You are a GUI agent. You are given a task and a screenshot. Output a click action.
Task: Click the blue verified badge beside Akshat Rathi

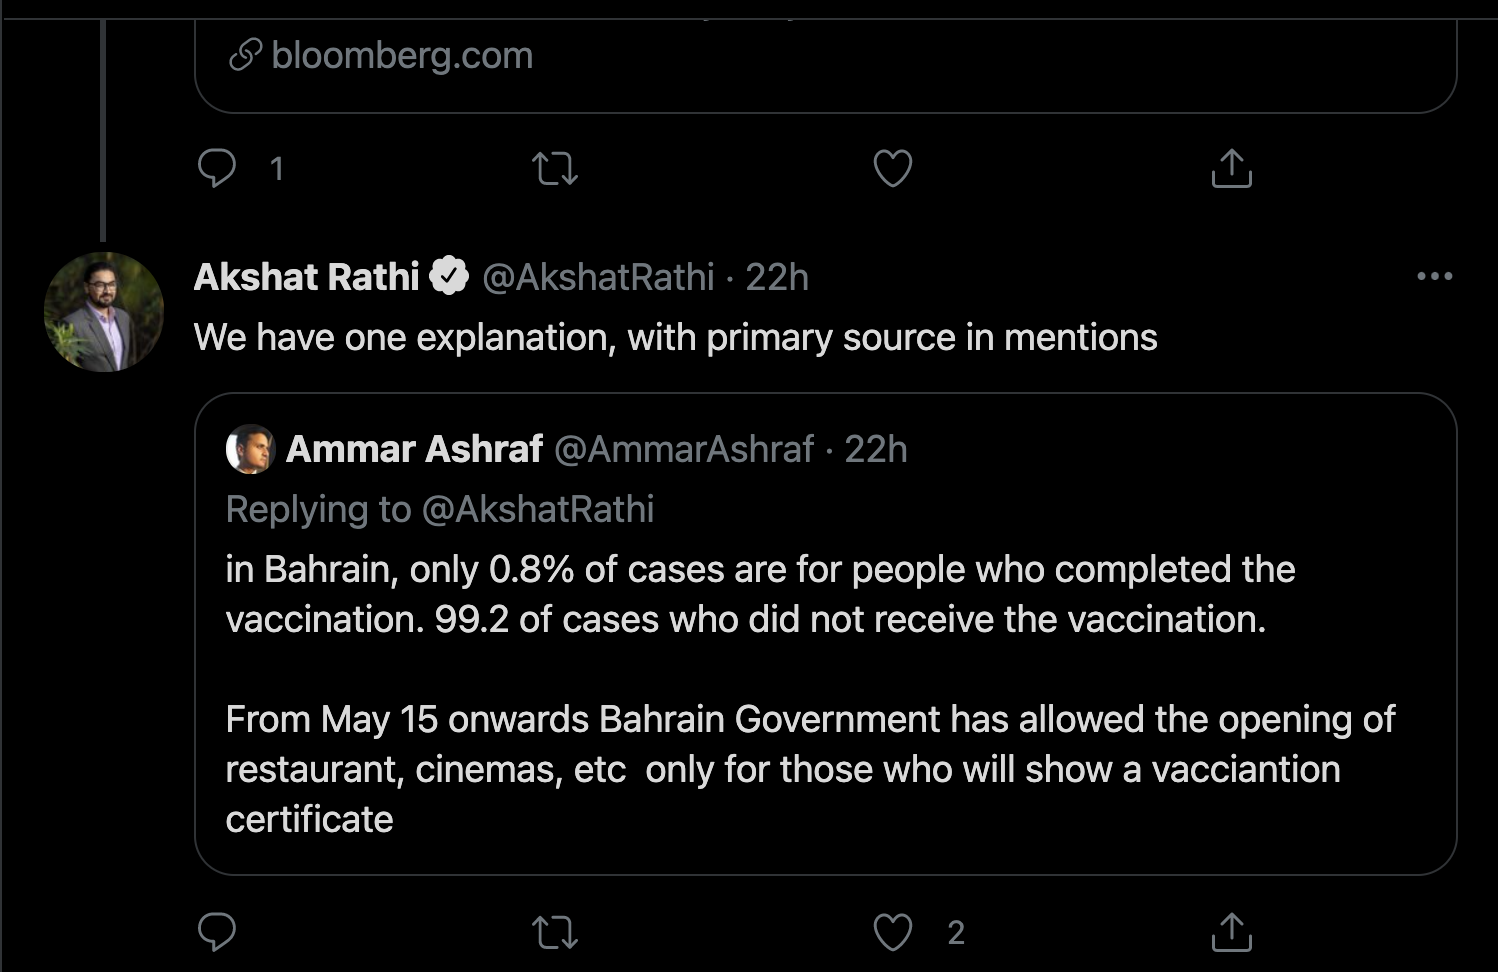point(449,276)
